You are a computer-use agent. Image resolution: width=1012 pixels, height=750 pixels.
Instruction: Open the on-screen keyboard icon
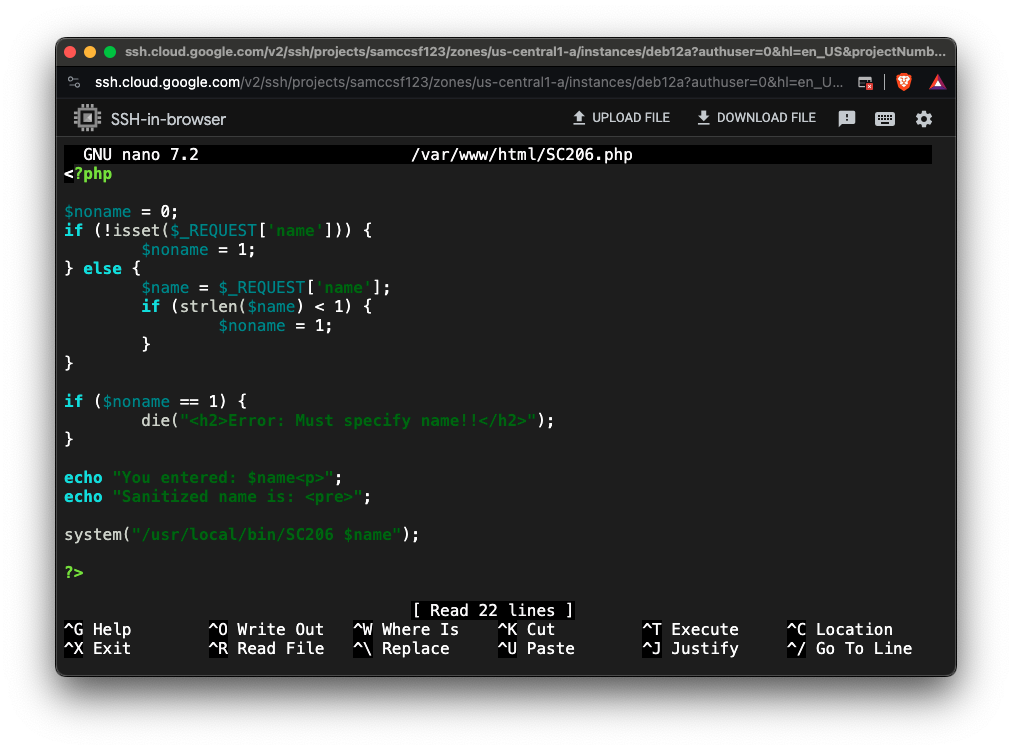885,119
